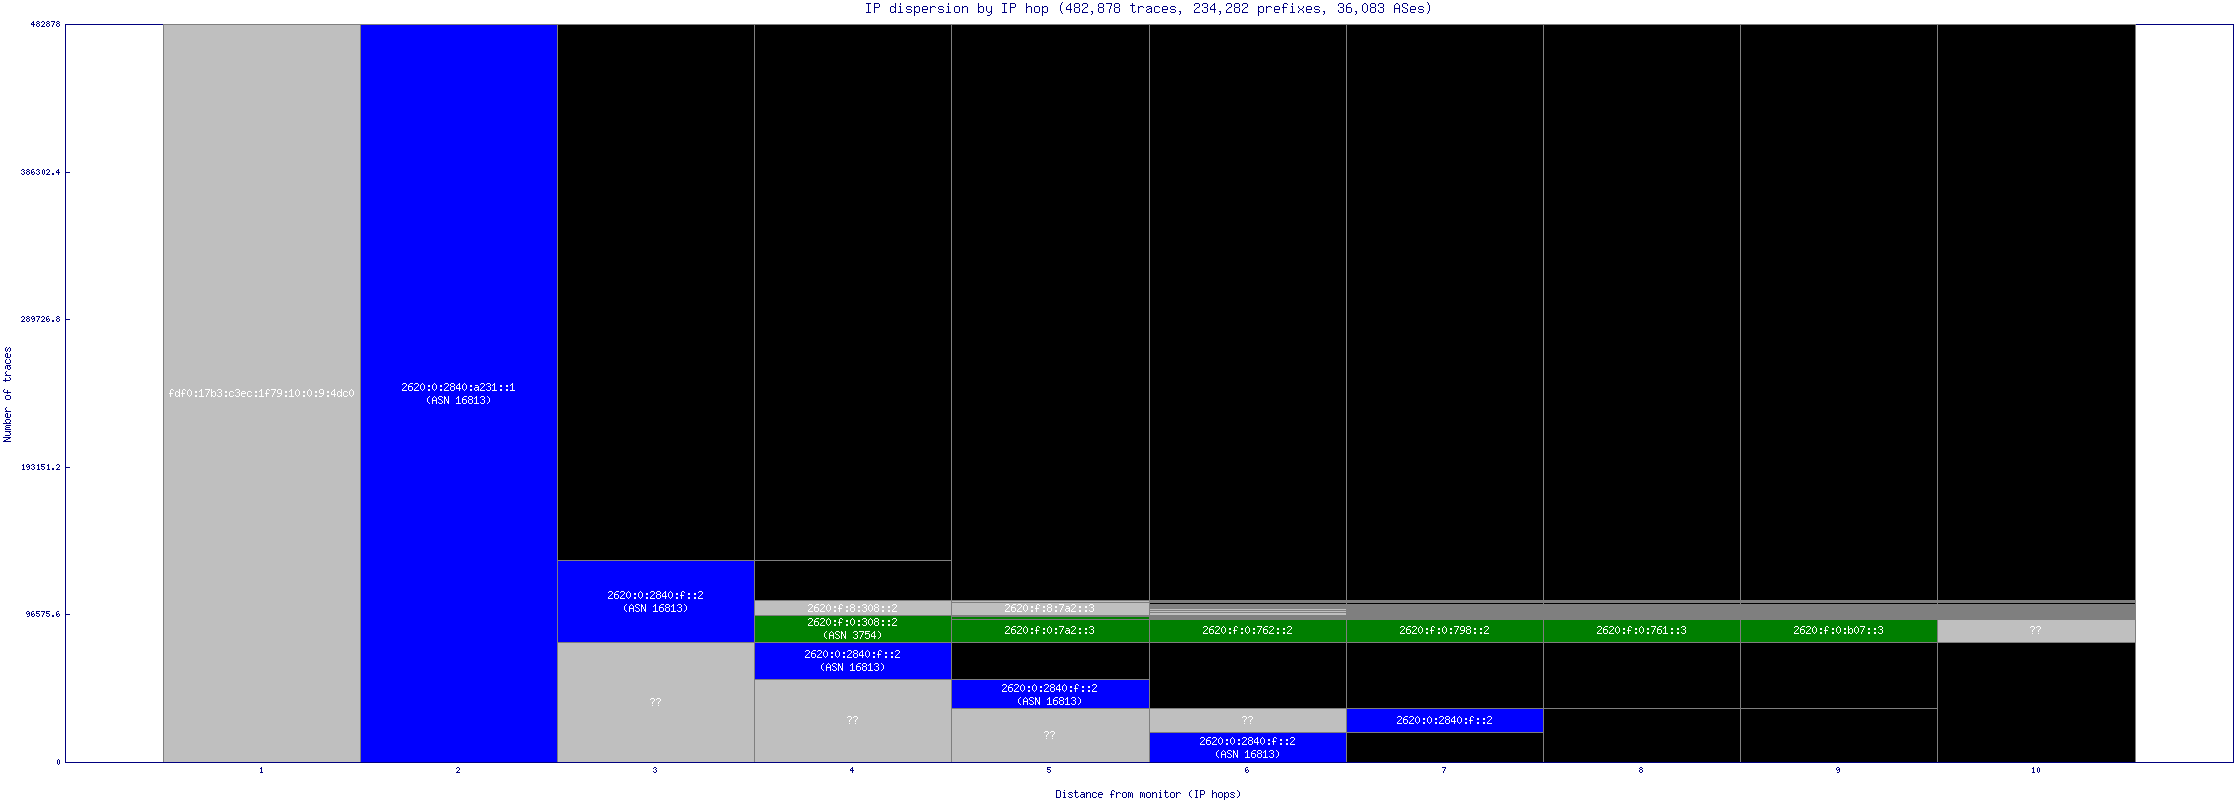This screenshot has width=2234, height=800.
Task: Click blue 2620:0:2840:f::2 block at hop 5
Action: point(1049,694)
